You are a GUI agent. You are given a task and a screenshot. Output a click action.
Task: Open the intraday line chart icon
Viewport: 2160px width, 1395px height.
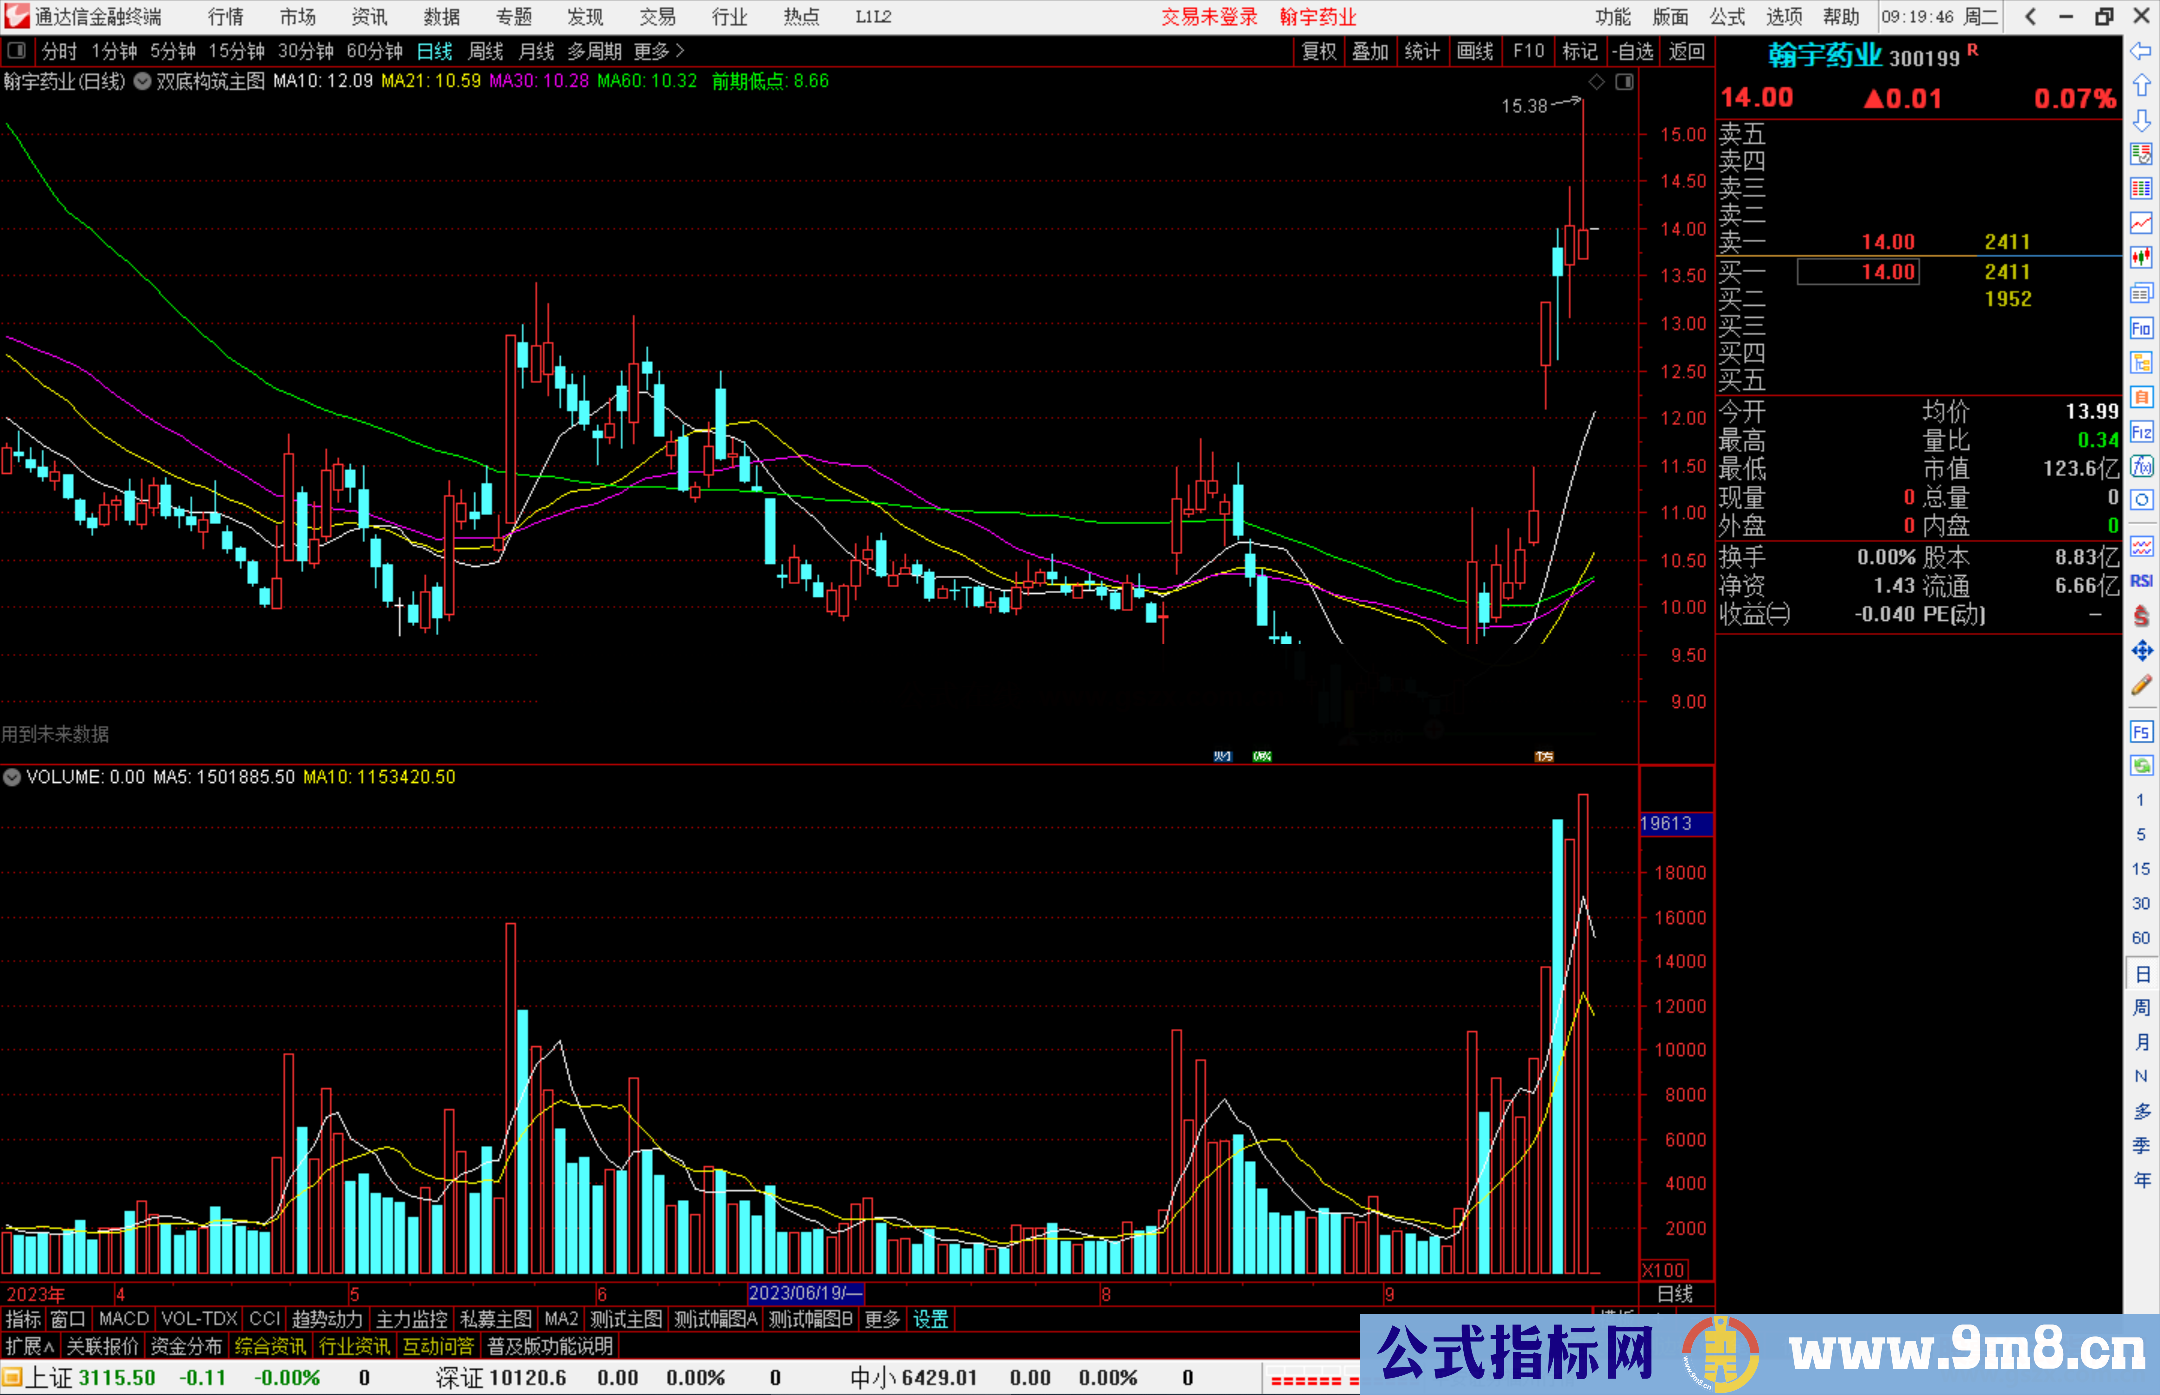click(2141, 223)
